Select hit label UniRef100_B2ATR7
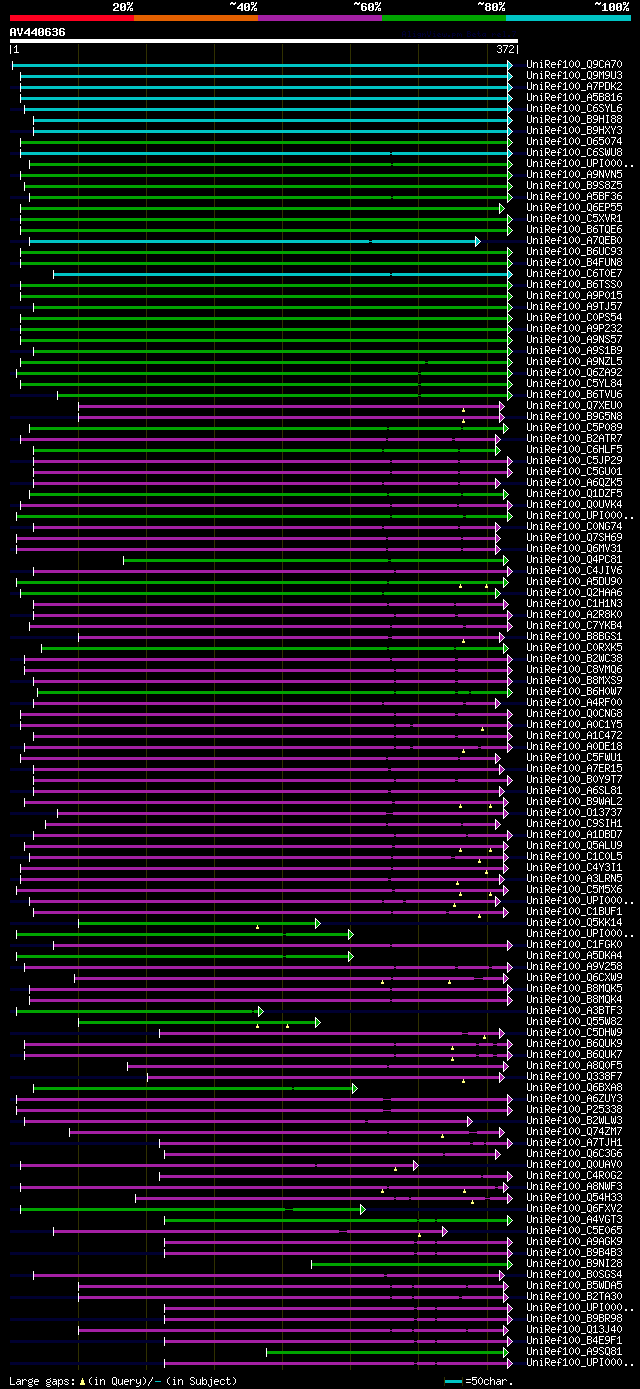This screenshot has width=640, height=1389. tap(574, 439)
